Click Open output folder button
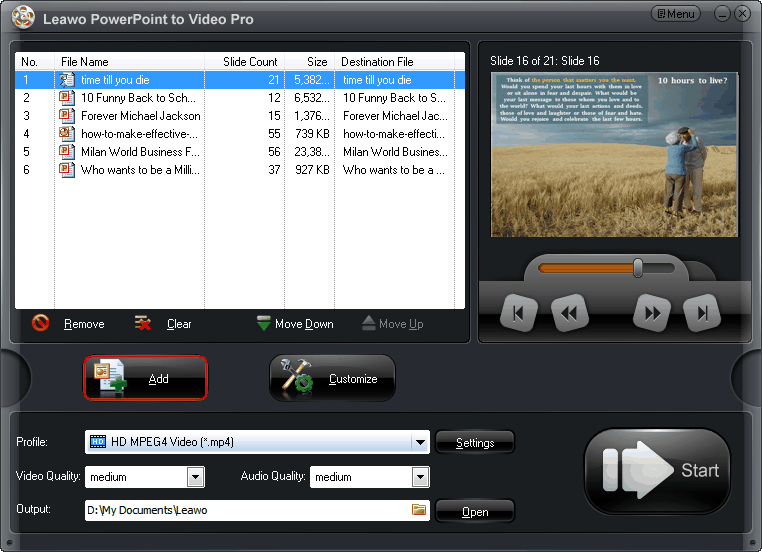Screen dimensions: 762x552 [475, 512]
